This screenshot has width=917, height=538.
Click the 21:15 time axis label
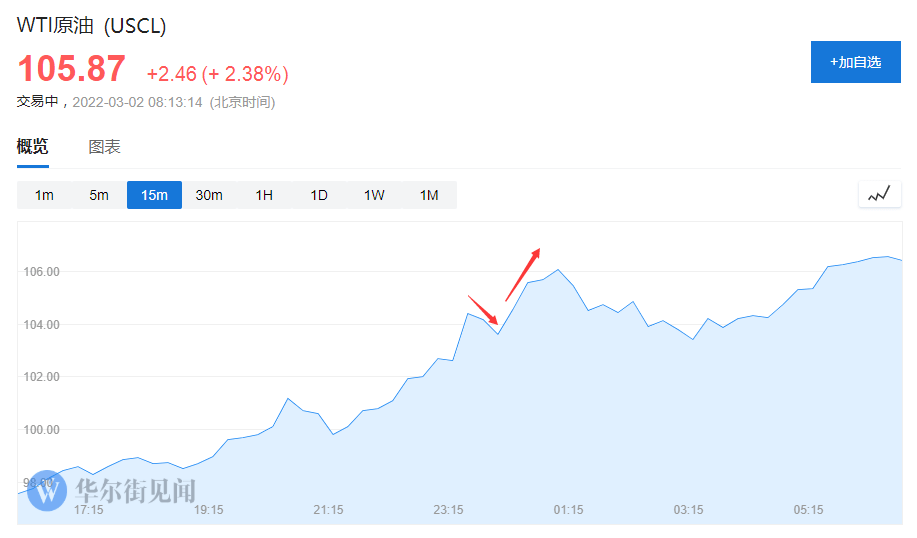point(329,510)
